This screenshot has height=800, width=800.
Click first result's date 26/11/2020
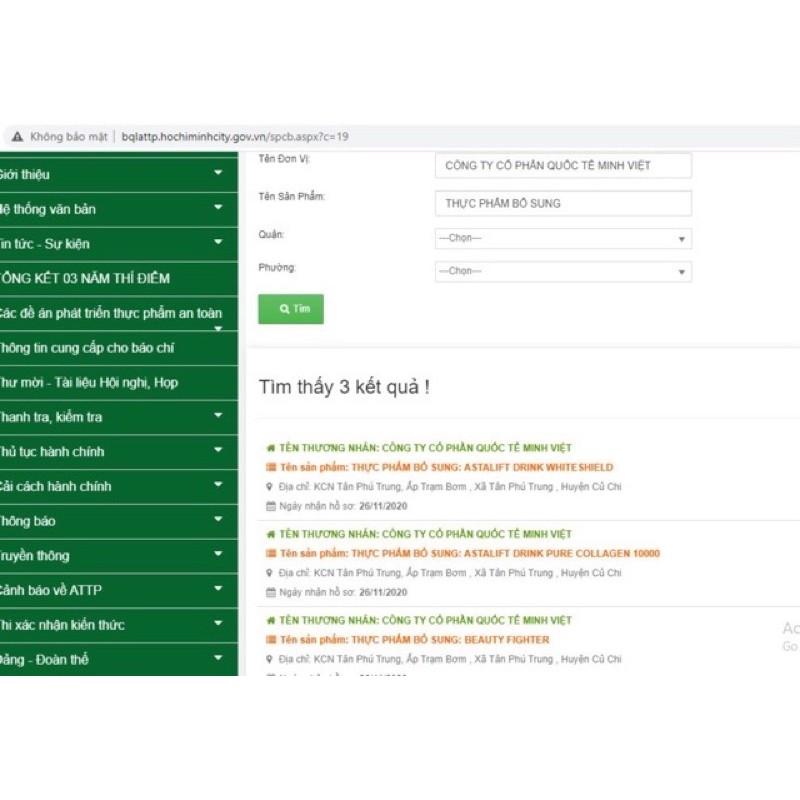pyautogui.click(x=383, y=506)
